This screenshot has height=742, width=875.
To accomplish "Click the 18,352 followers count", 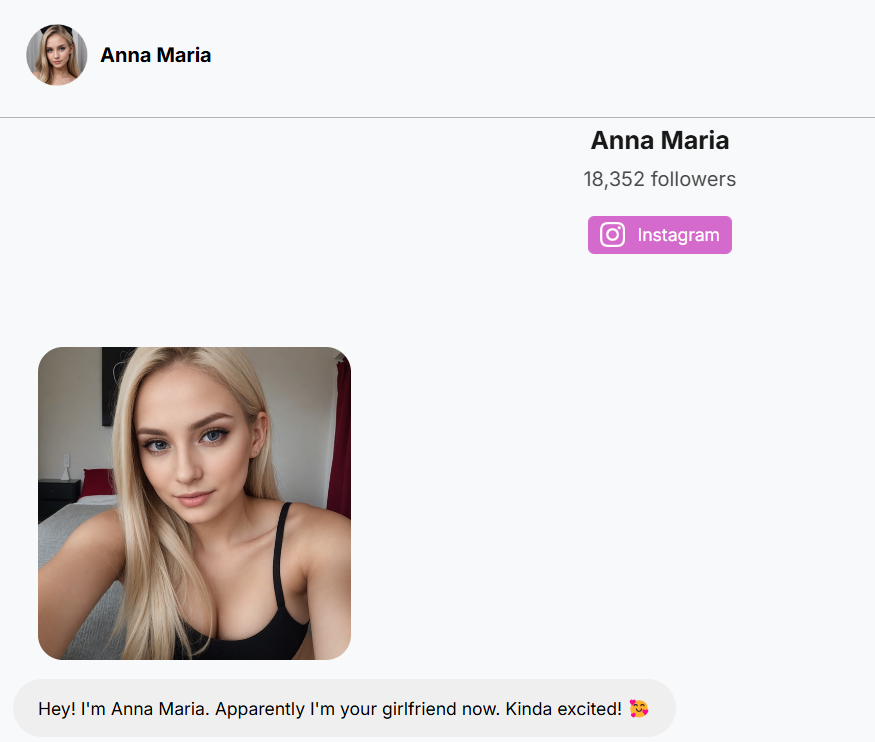I will [659, 179].
